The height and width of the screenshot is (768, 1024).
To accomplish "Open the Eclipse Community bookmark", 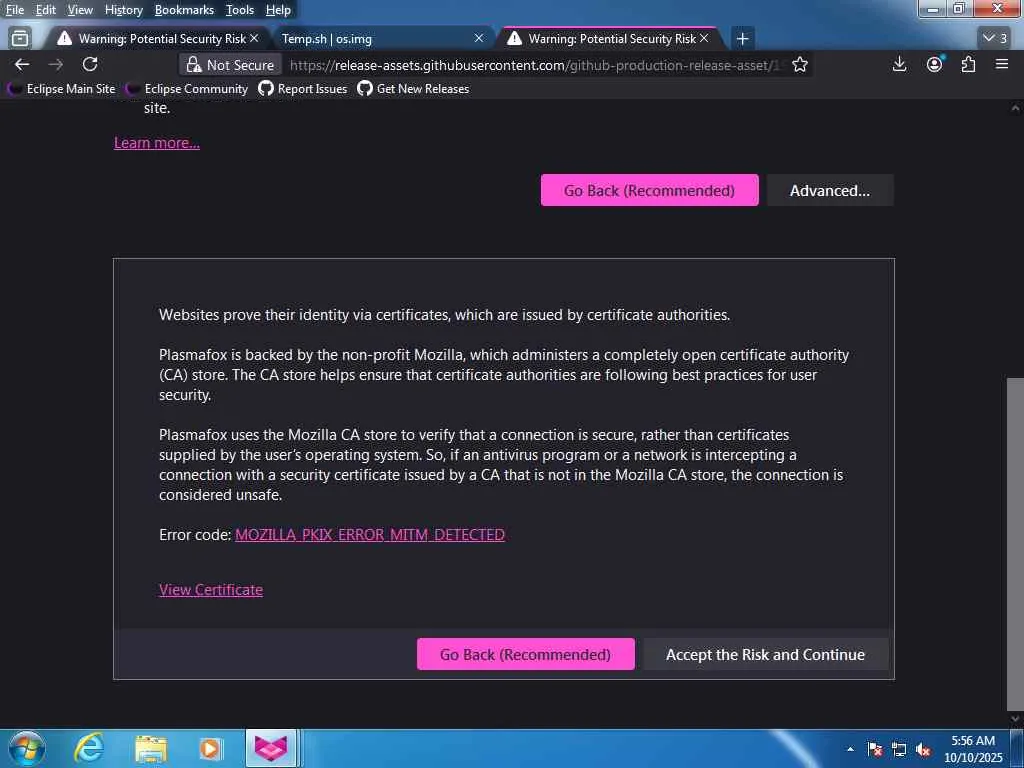I will tap(187, 89).
